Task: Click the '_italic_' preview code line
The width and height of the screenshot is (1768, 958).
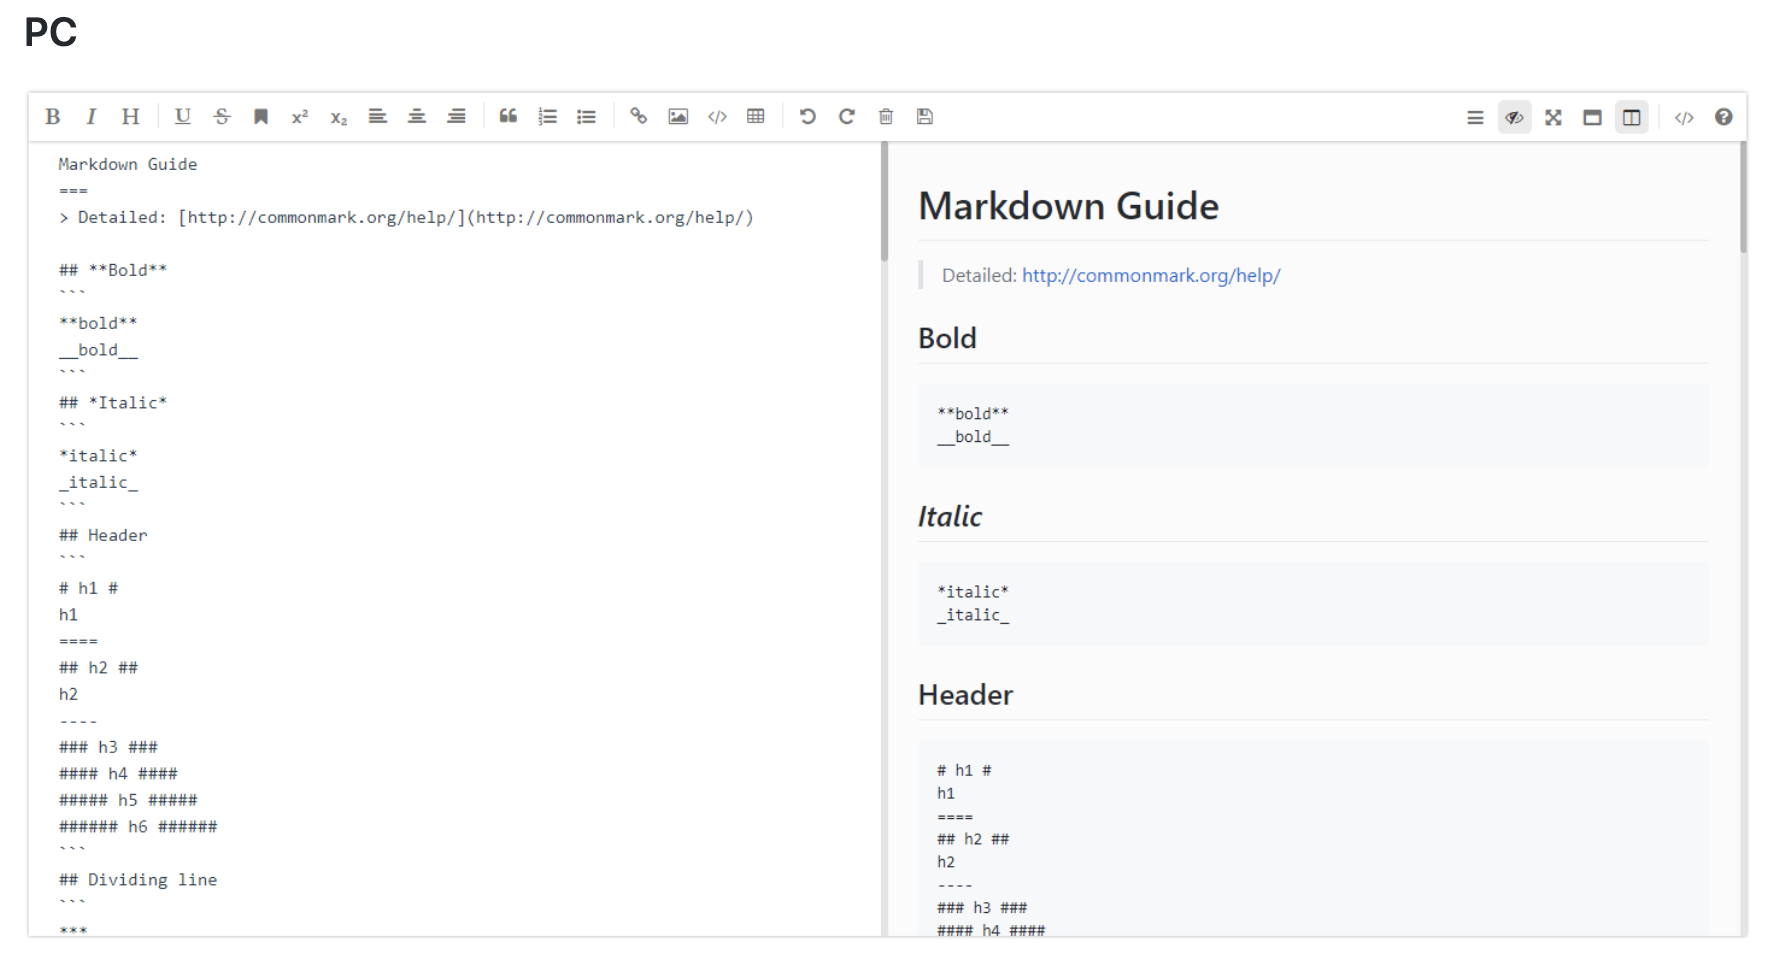Action: (973, 615)
